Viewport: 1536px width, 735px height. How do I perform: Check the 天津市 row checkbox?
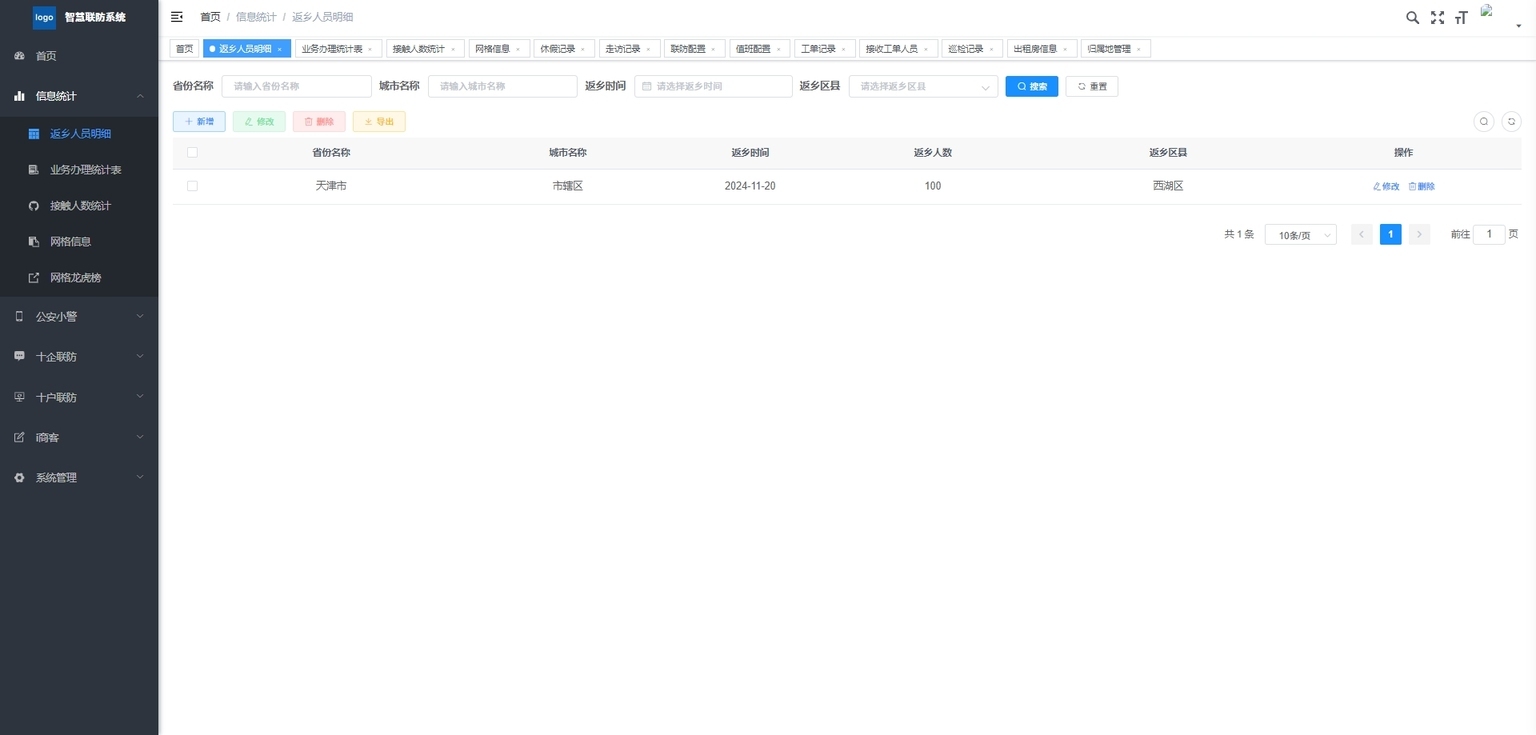(x=192, y=186)
